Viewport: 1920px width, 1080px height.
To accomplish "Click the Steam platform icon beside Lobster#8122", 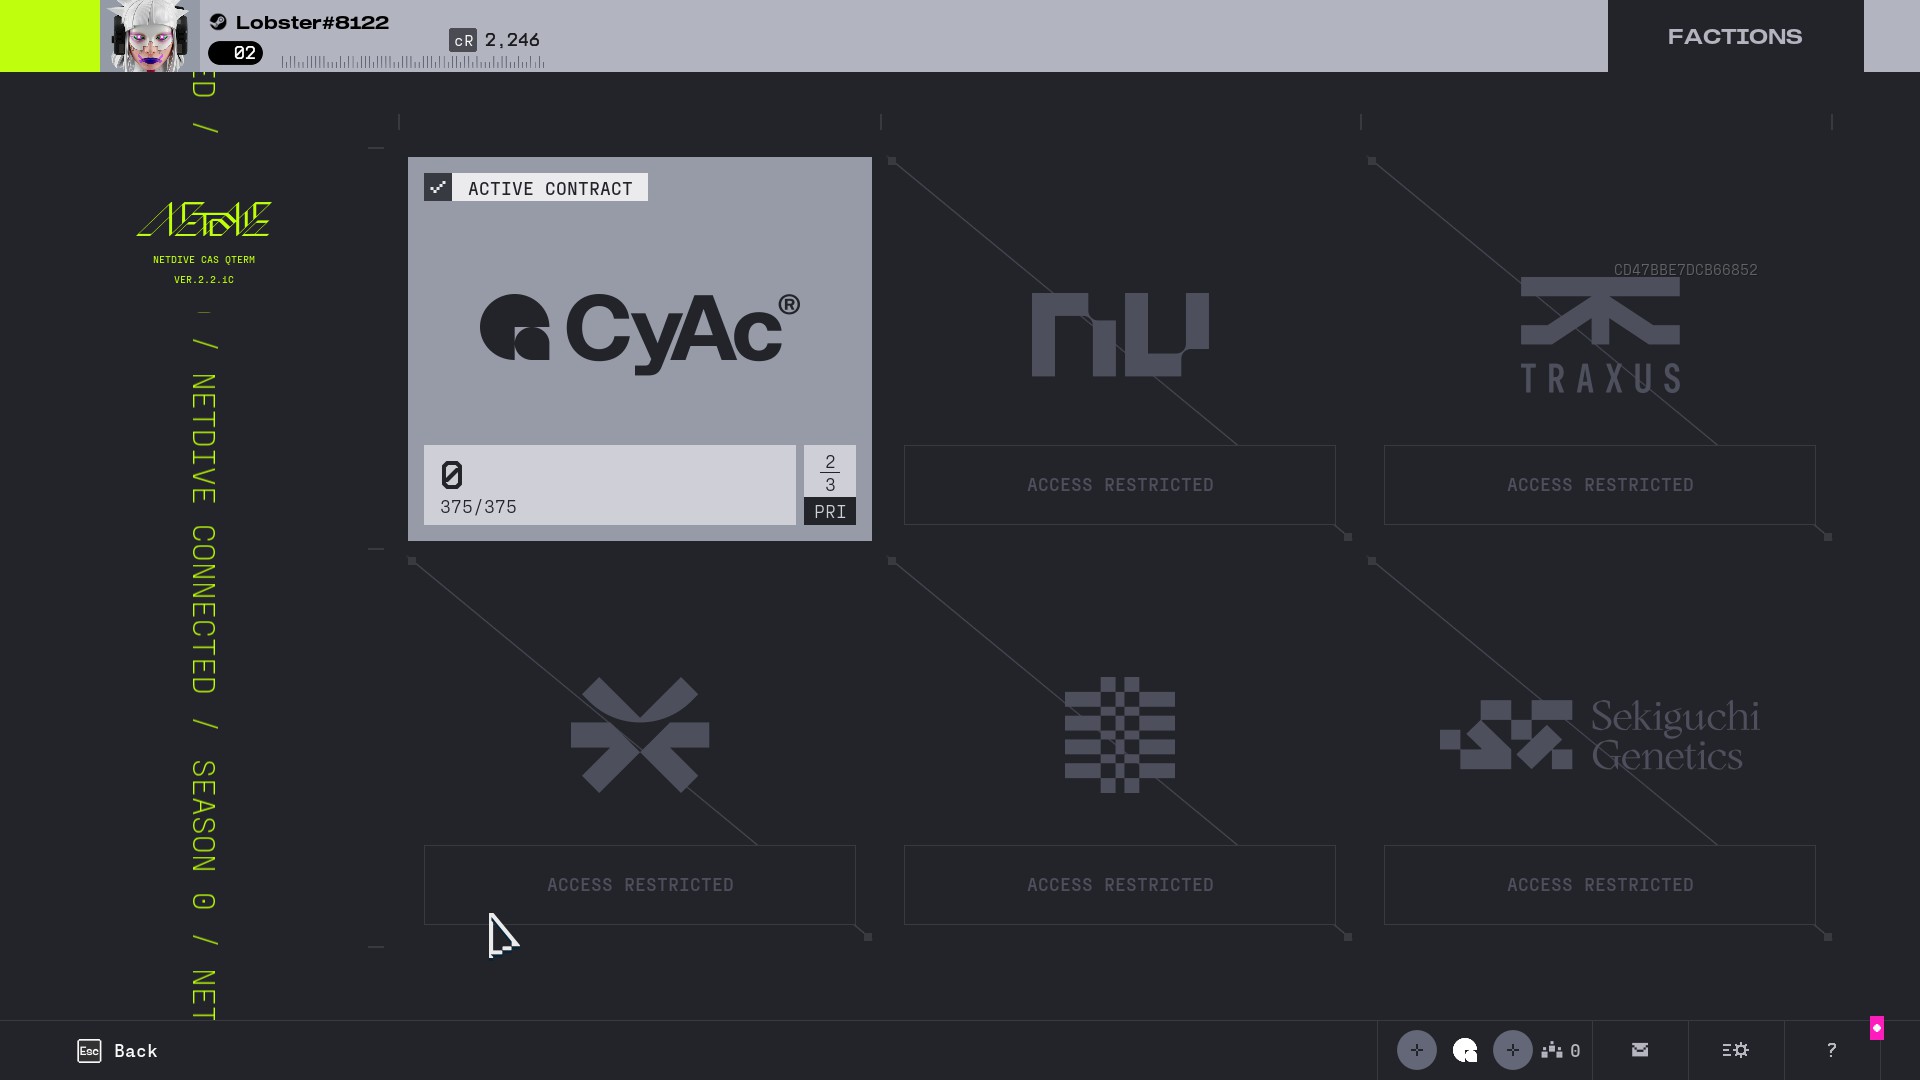I will click(x=218, y=22).
